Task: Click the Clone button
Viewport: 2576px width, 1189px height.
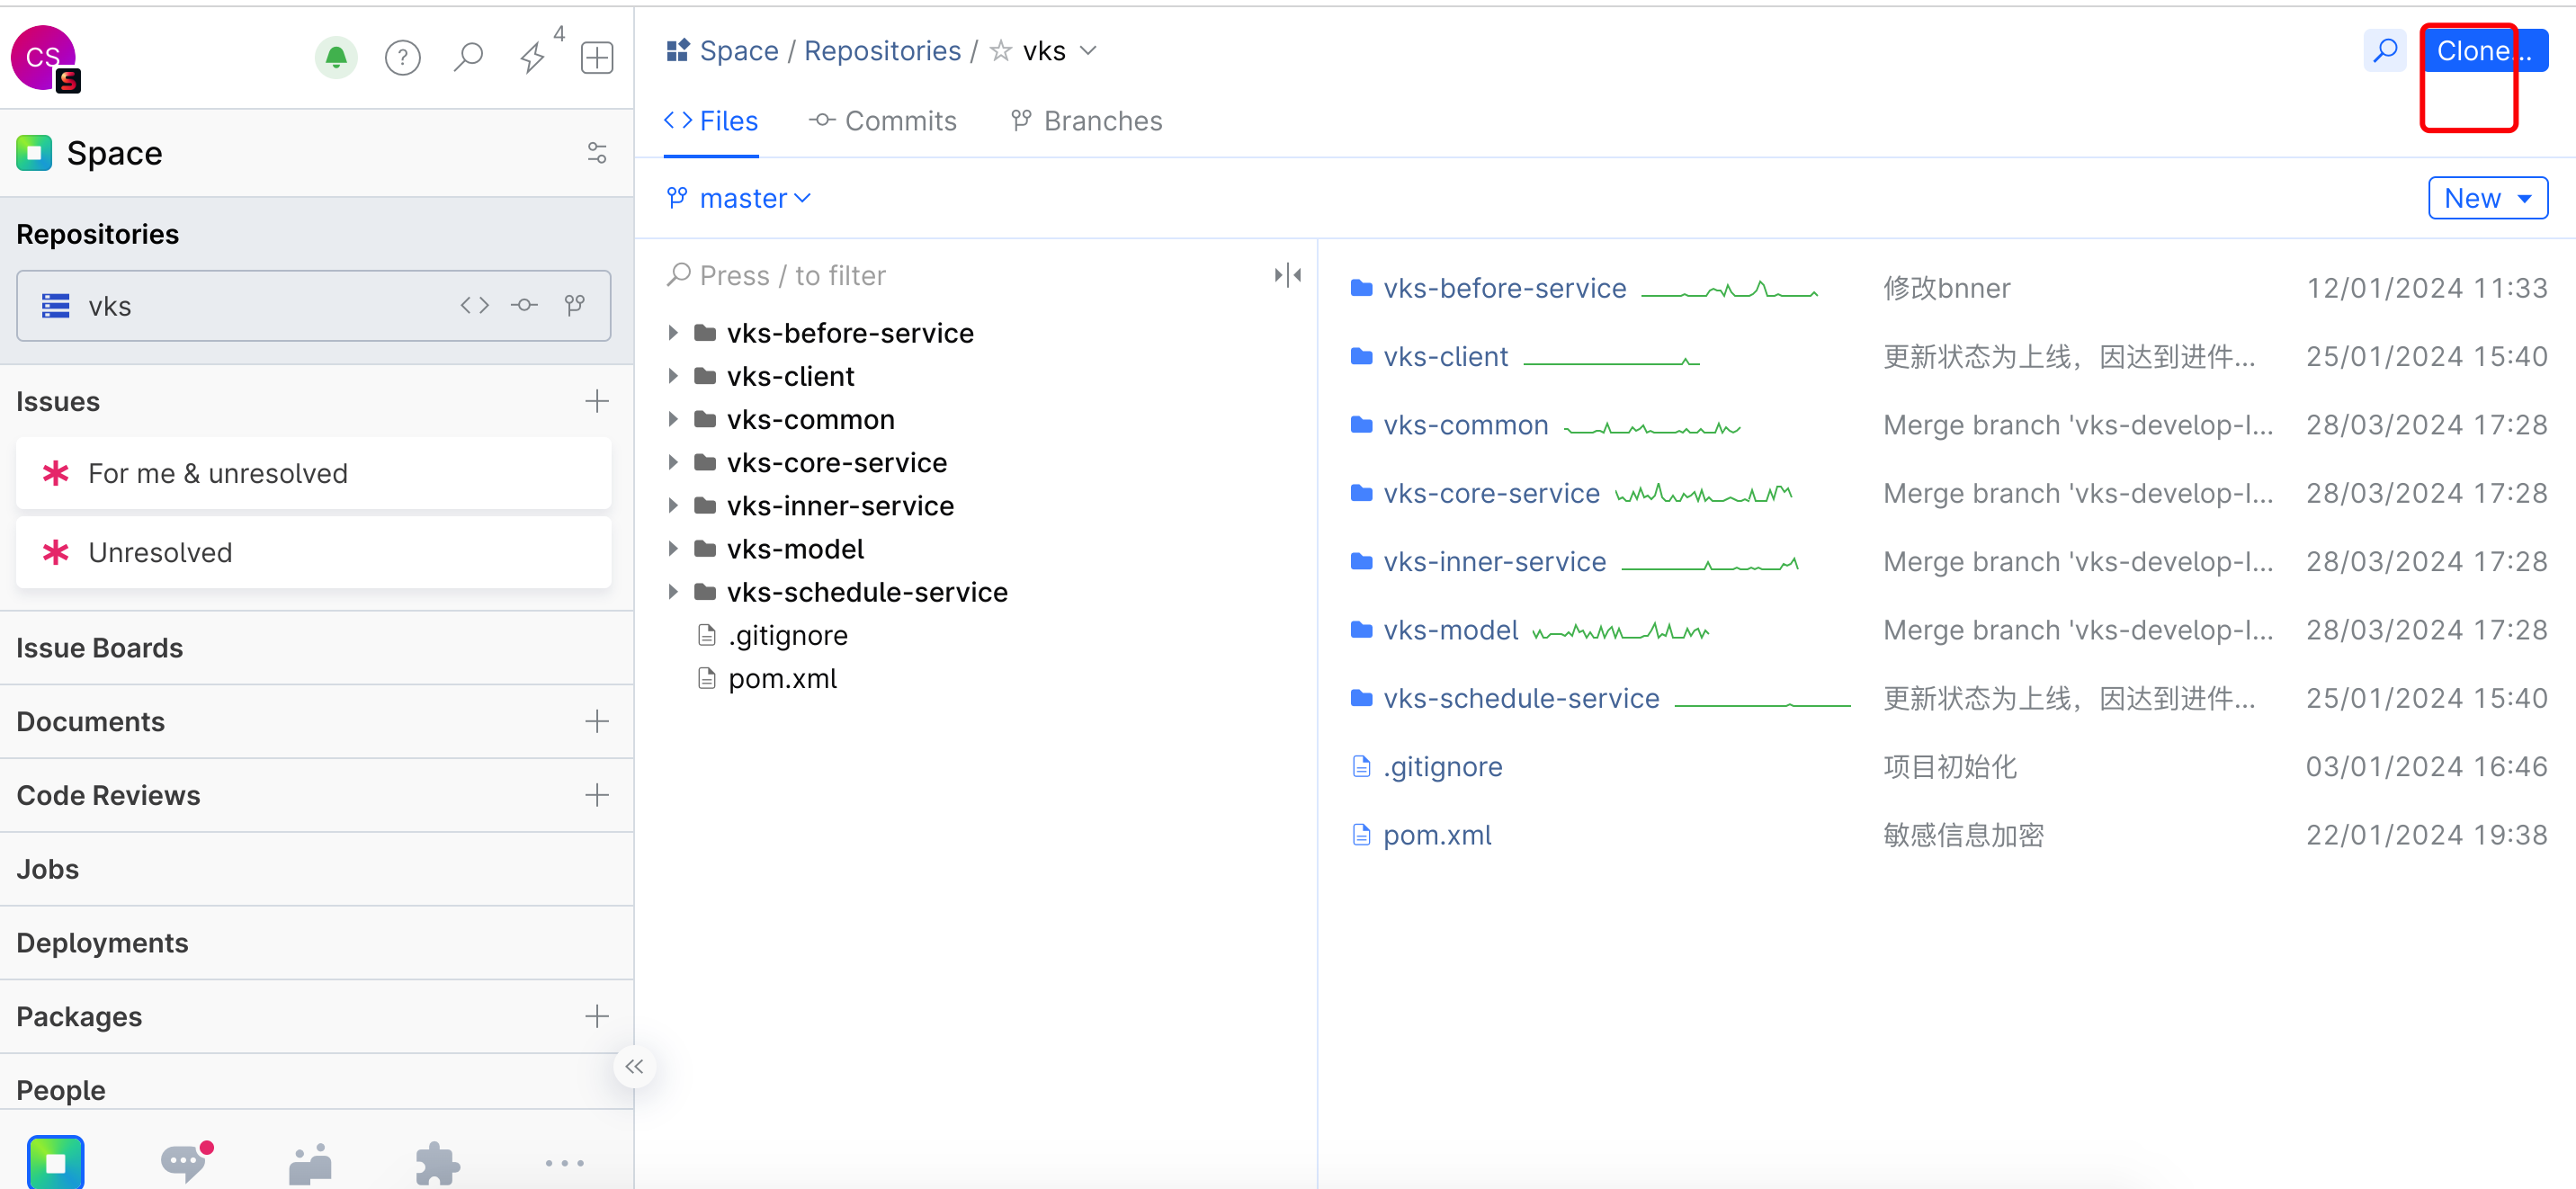Action: pos(2483,51)
